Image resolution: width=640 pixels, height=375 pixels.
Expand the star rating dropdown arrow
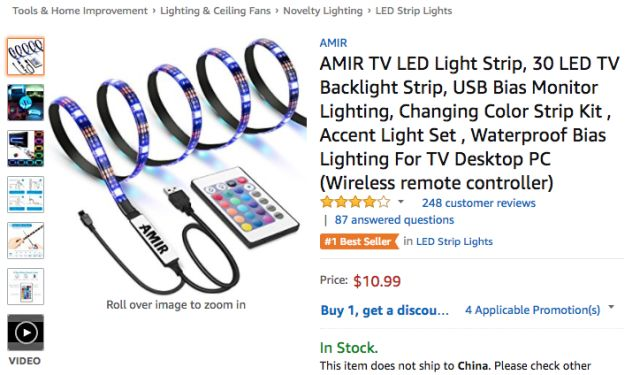401,202
